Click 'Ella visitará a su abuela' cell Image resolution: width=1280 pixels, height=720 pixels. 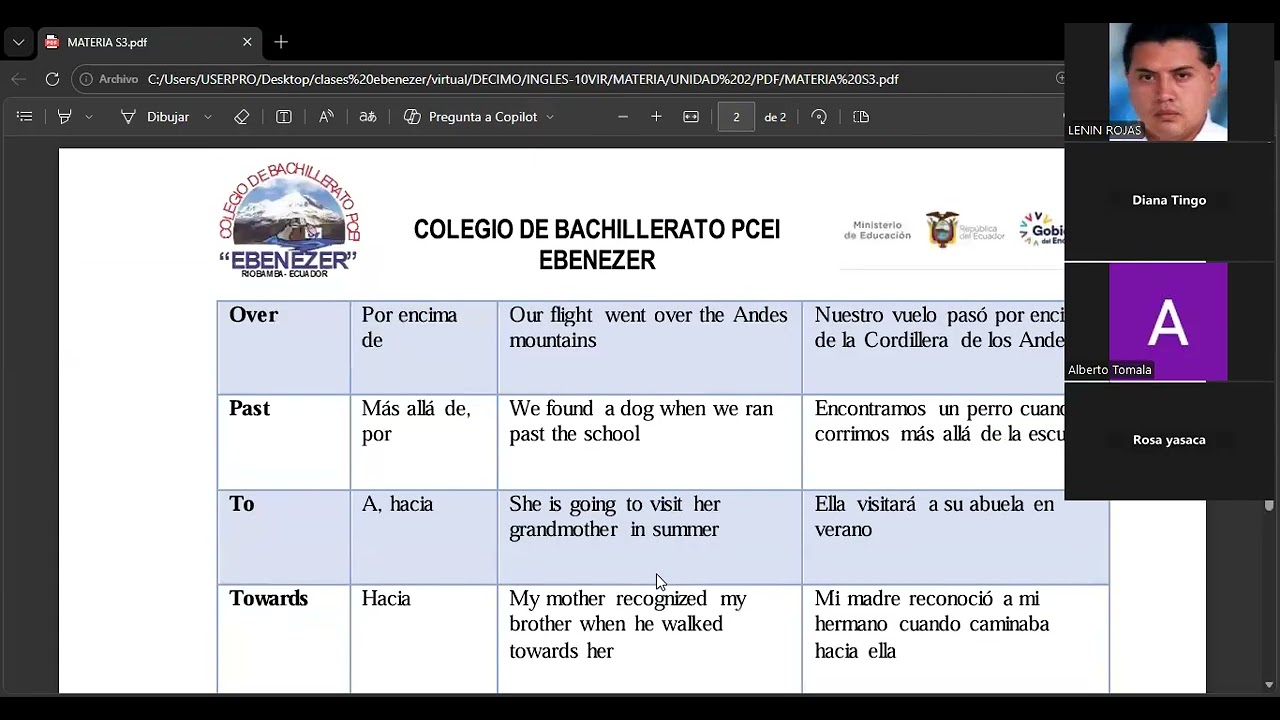pyautogui.click(x=955, y=537)
